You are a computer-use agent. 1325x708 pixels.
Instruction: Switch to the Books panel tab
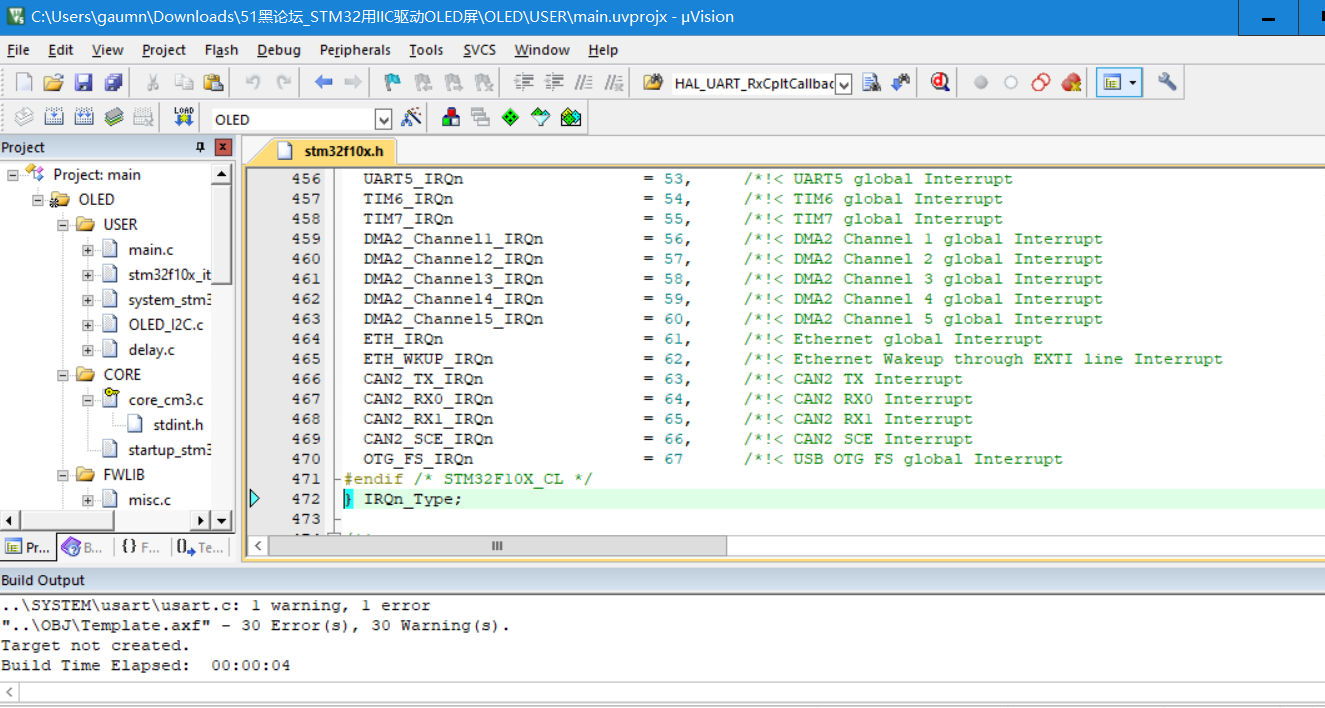coord(81,547)
